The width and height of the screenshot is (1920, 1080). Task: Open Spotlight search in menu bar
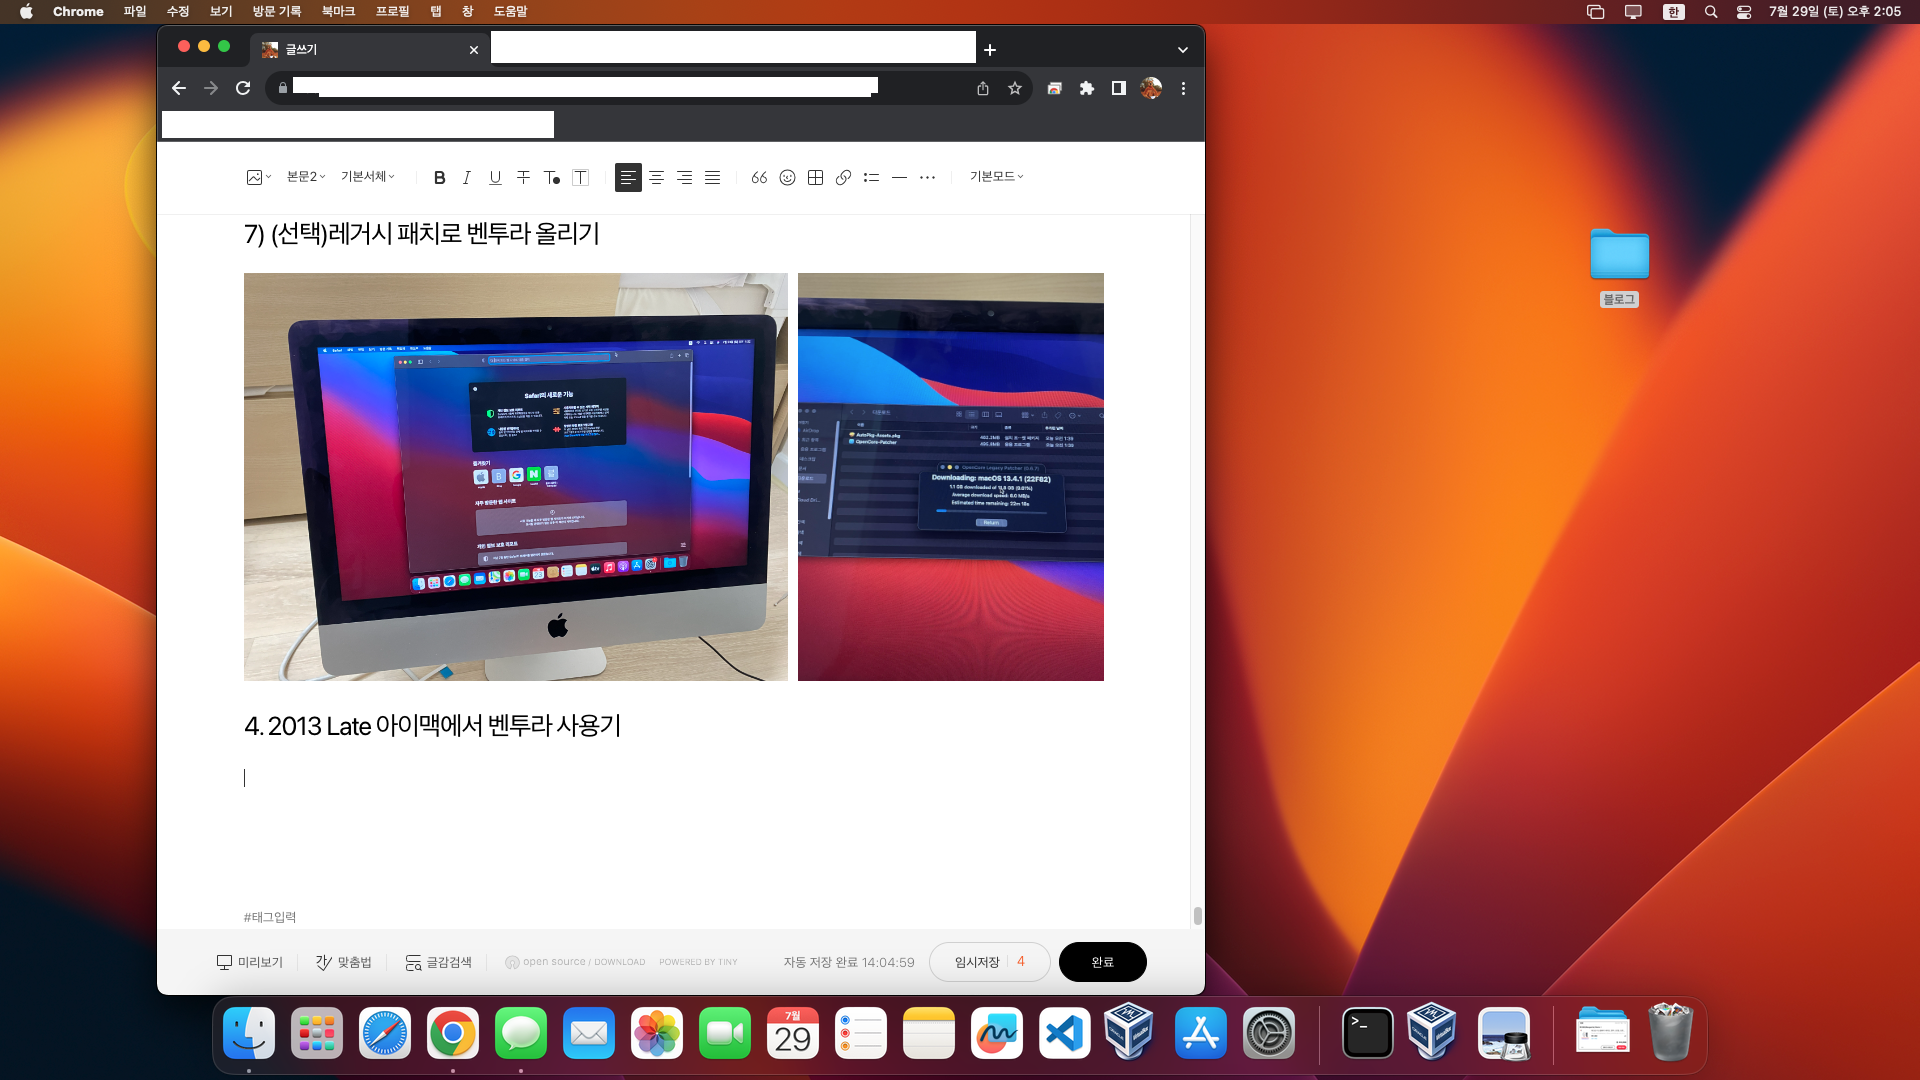point(1711,11)
